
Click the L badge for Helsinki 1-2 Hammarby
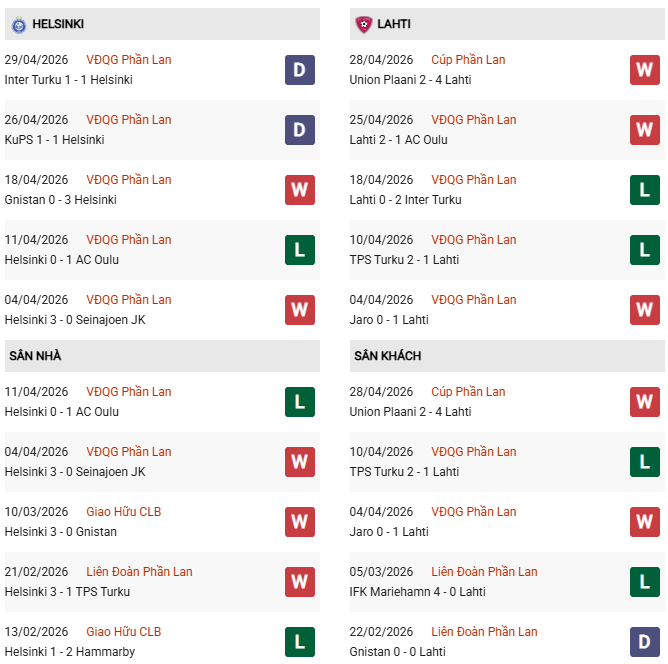pos(299,642)
